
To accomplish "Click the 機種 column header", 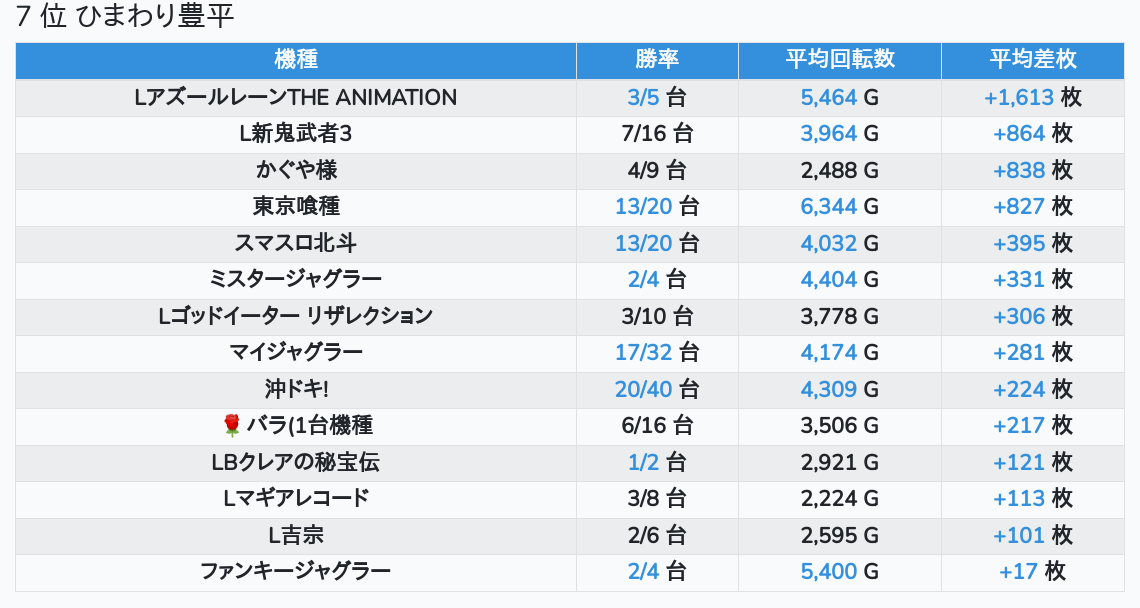I will point(296,59).
